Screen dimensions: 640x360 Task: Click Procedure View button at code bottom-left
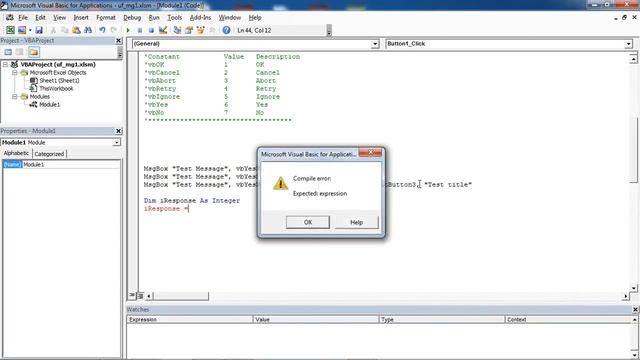pos(132,296)
